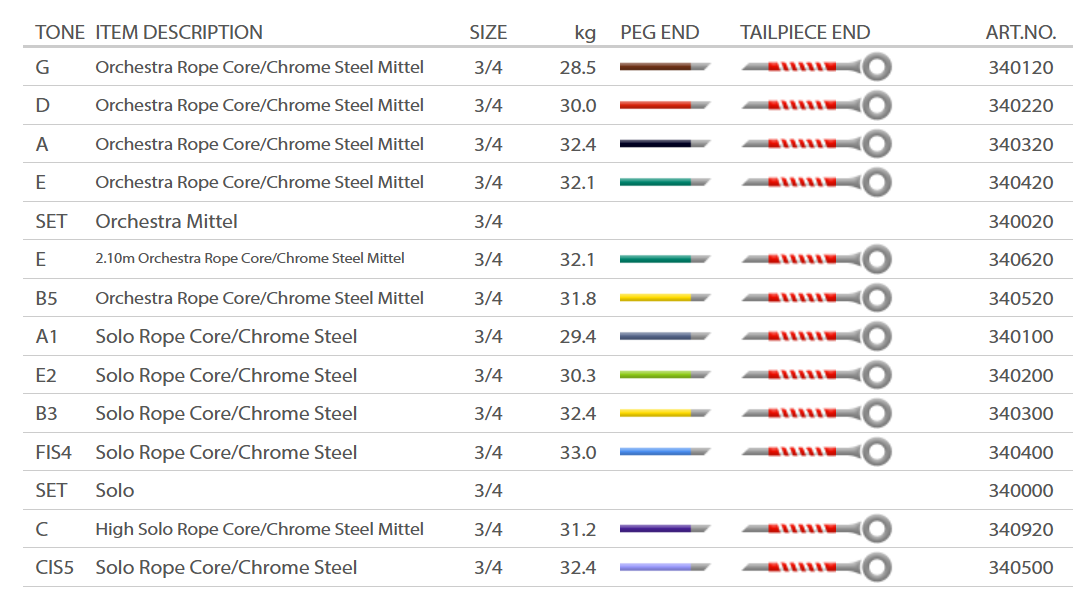Select High Solo Rope Core/Chrome Steel Mittel item
Viewport: 1089px width, 613px height.
259,529
